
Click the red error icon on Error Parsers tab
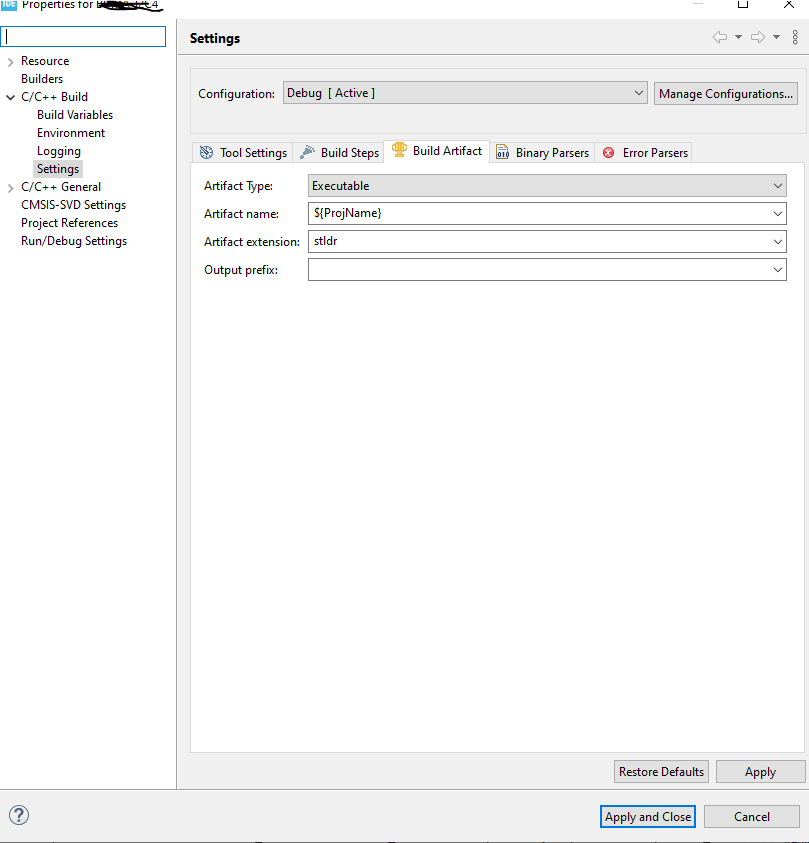coord(609,152)
